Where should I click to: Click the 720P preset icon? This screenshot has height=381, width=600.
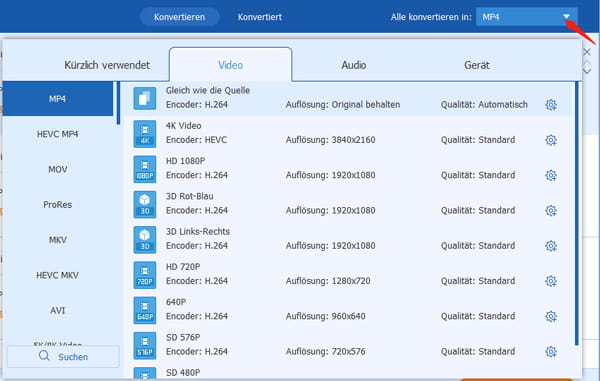tap(145, 275)
